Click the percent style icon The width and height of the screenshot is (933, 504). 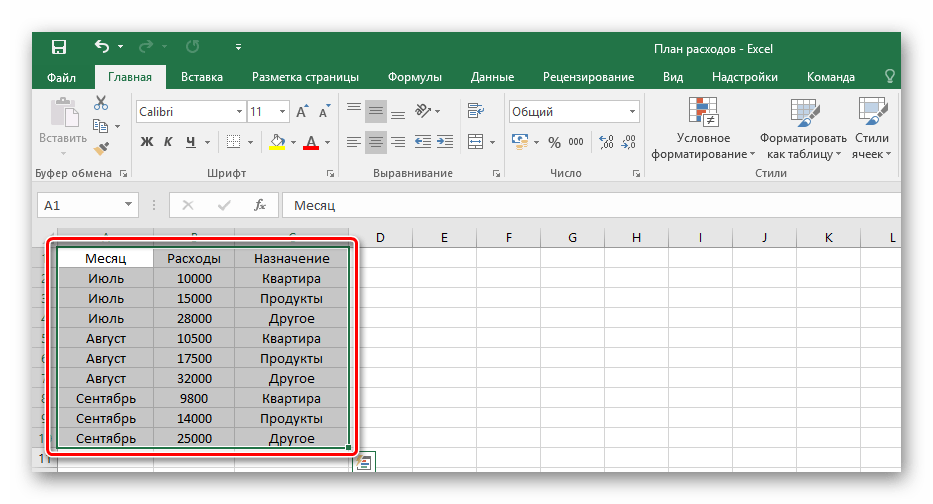coord(554,142)
